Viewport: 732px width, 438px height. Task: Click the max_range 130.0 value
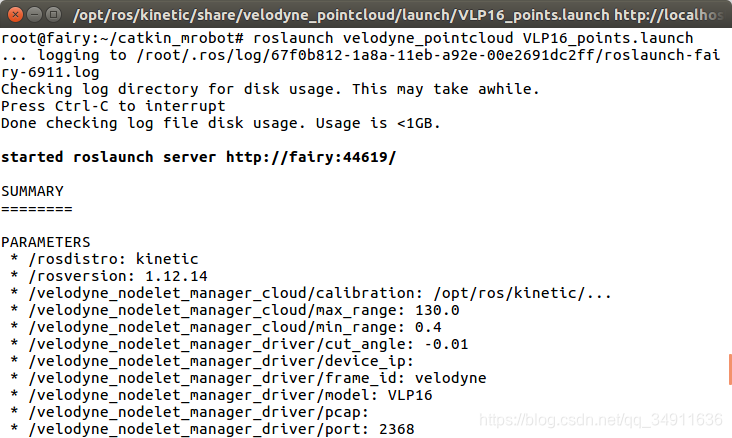coord(437,310)
